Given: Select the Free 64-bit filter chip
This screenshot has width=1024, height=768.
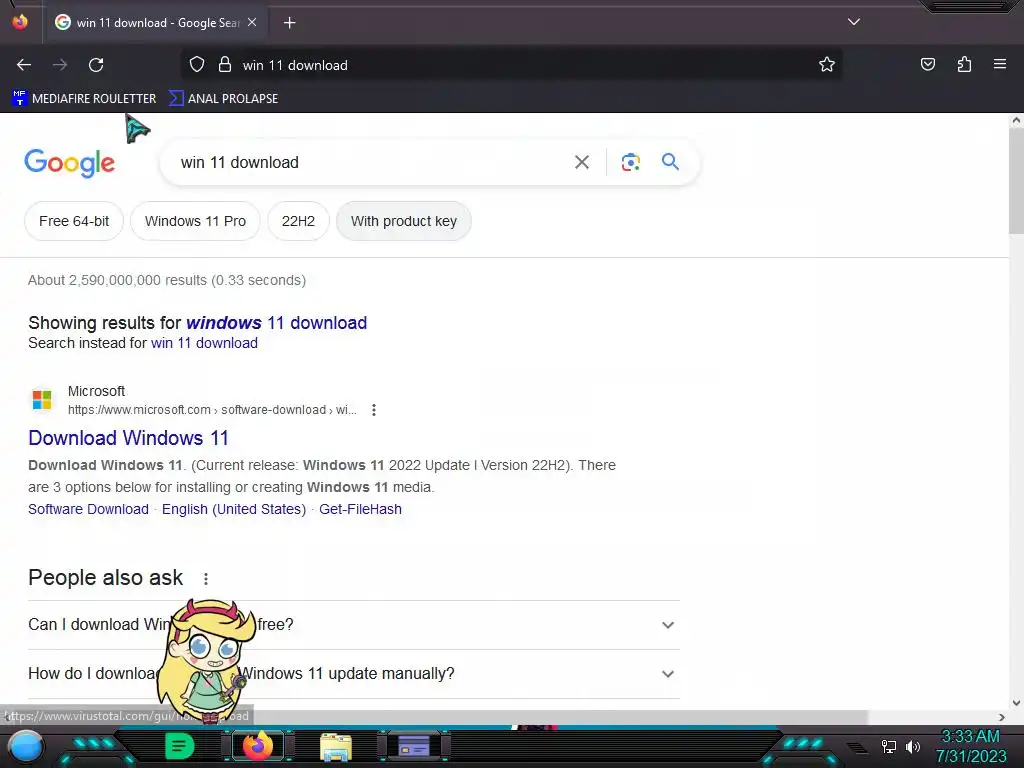Looking at the screenshot, I should tap(74, 221).
